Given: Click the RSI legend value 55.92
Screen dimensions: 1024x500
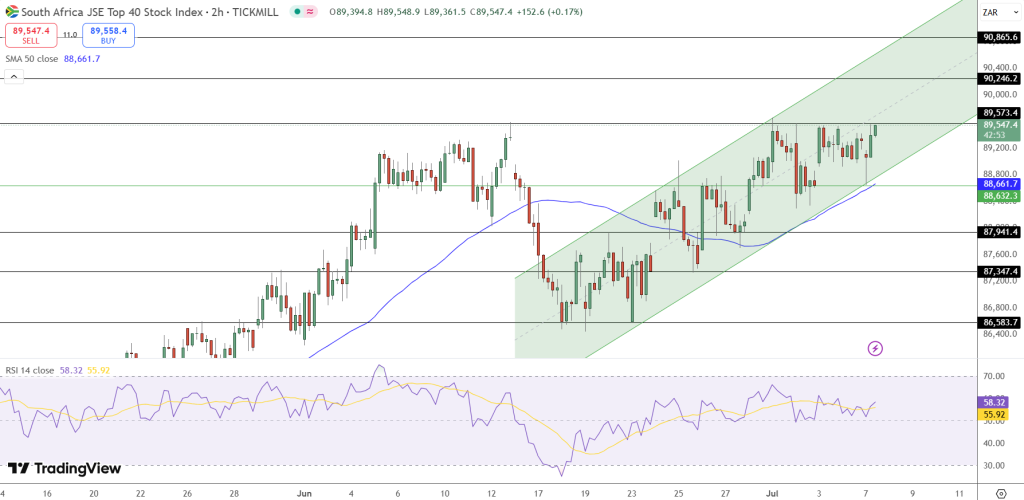Looking at the screenshot, I should pyautogui.click(x=99, y=370).
